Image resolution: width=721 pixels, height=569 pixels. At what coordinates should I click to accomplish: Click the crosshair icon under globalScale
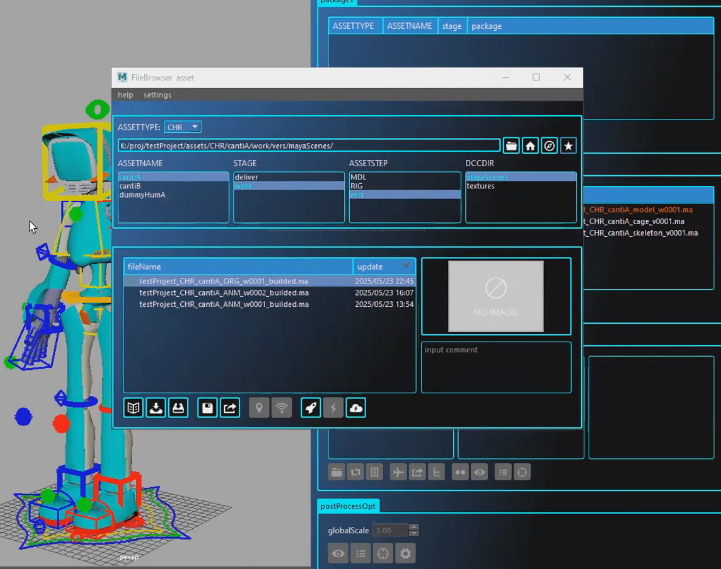coord(383,553)
